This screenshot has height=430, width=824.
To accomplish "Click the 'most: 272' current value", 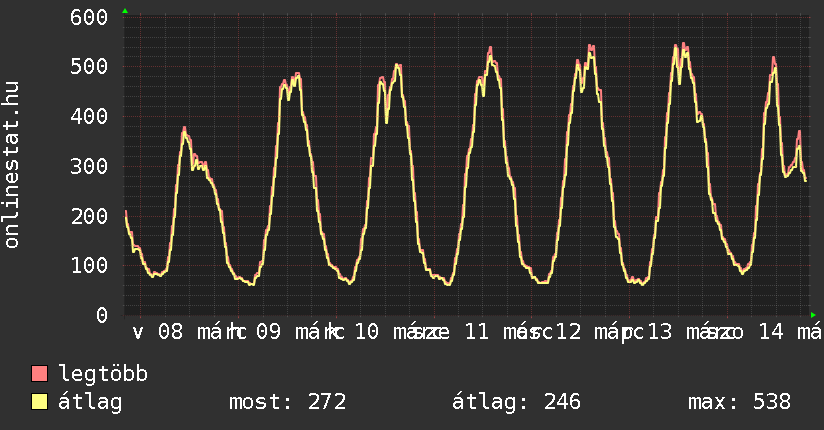I will [x=287, y=402].
